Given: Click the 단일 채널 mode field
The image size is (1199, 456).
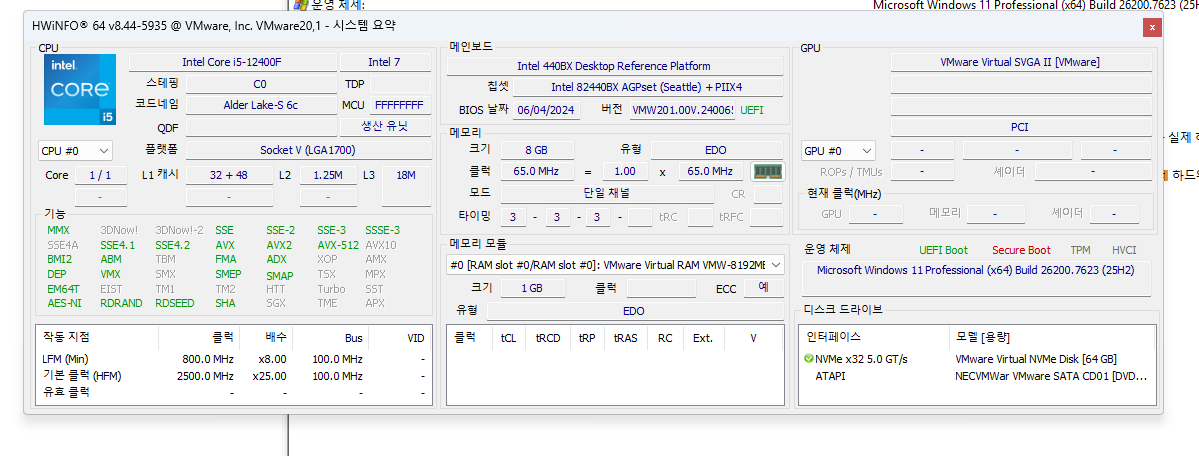Looking at the screenshot, I should [x=608, y=193].
